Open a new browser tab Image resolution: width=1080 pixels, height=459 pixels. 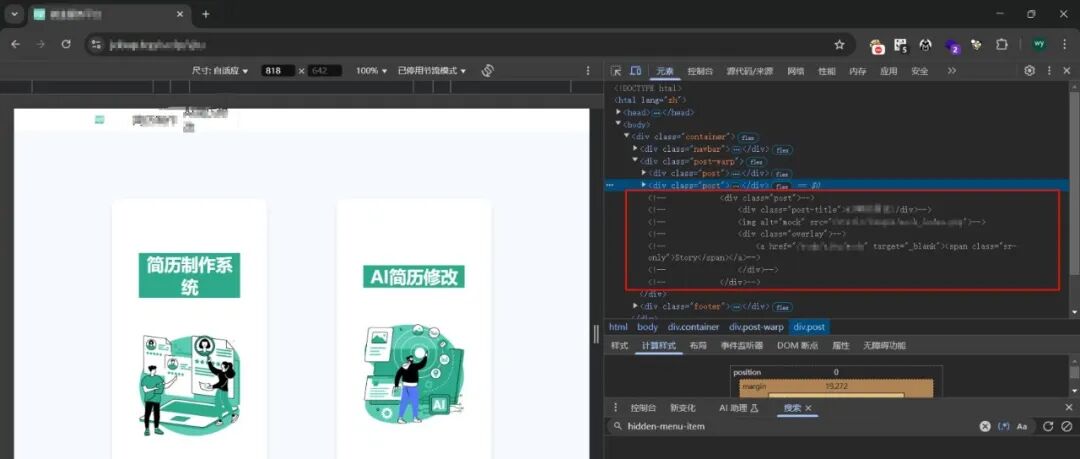coord(205,14)
